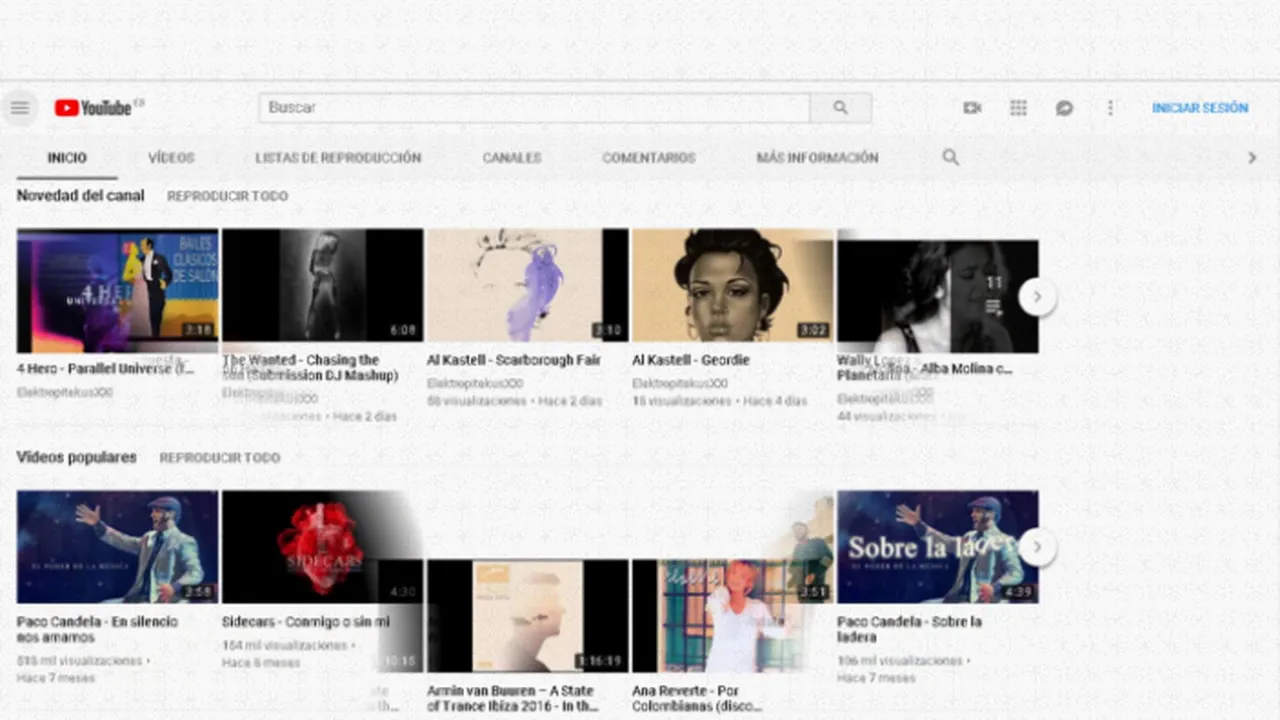Open the messages speech bubble icon
The width and height of the screenshot is (1280, 720).
tap(1064, 107)
